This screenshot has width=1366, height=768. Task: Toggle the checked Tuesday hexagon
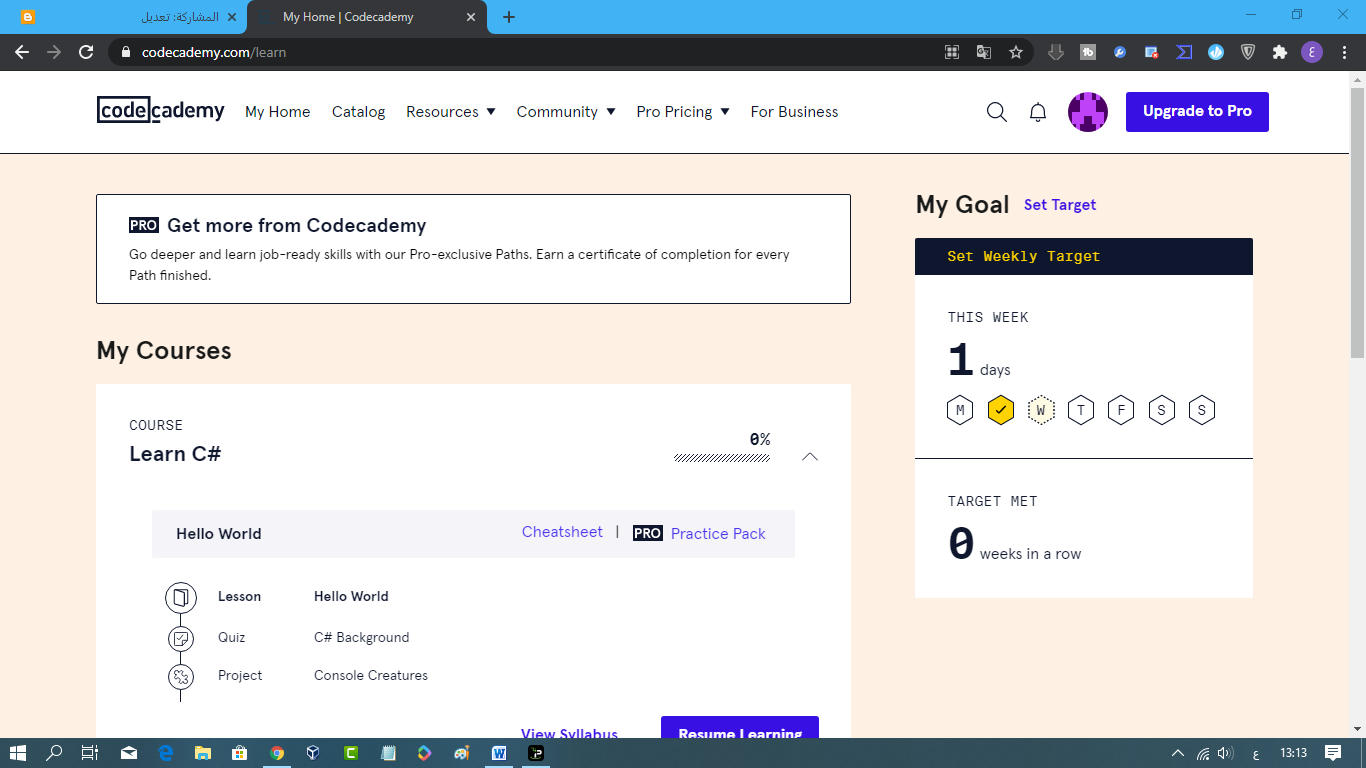(x=1001, y=410)
